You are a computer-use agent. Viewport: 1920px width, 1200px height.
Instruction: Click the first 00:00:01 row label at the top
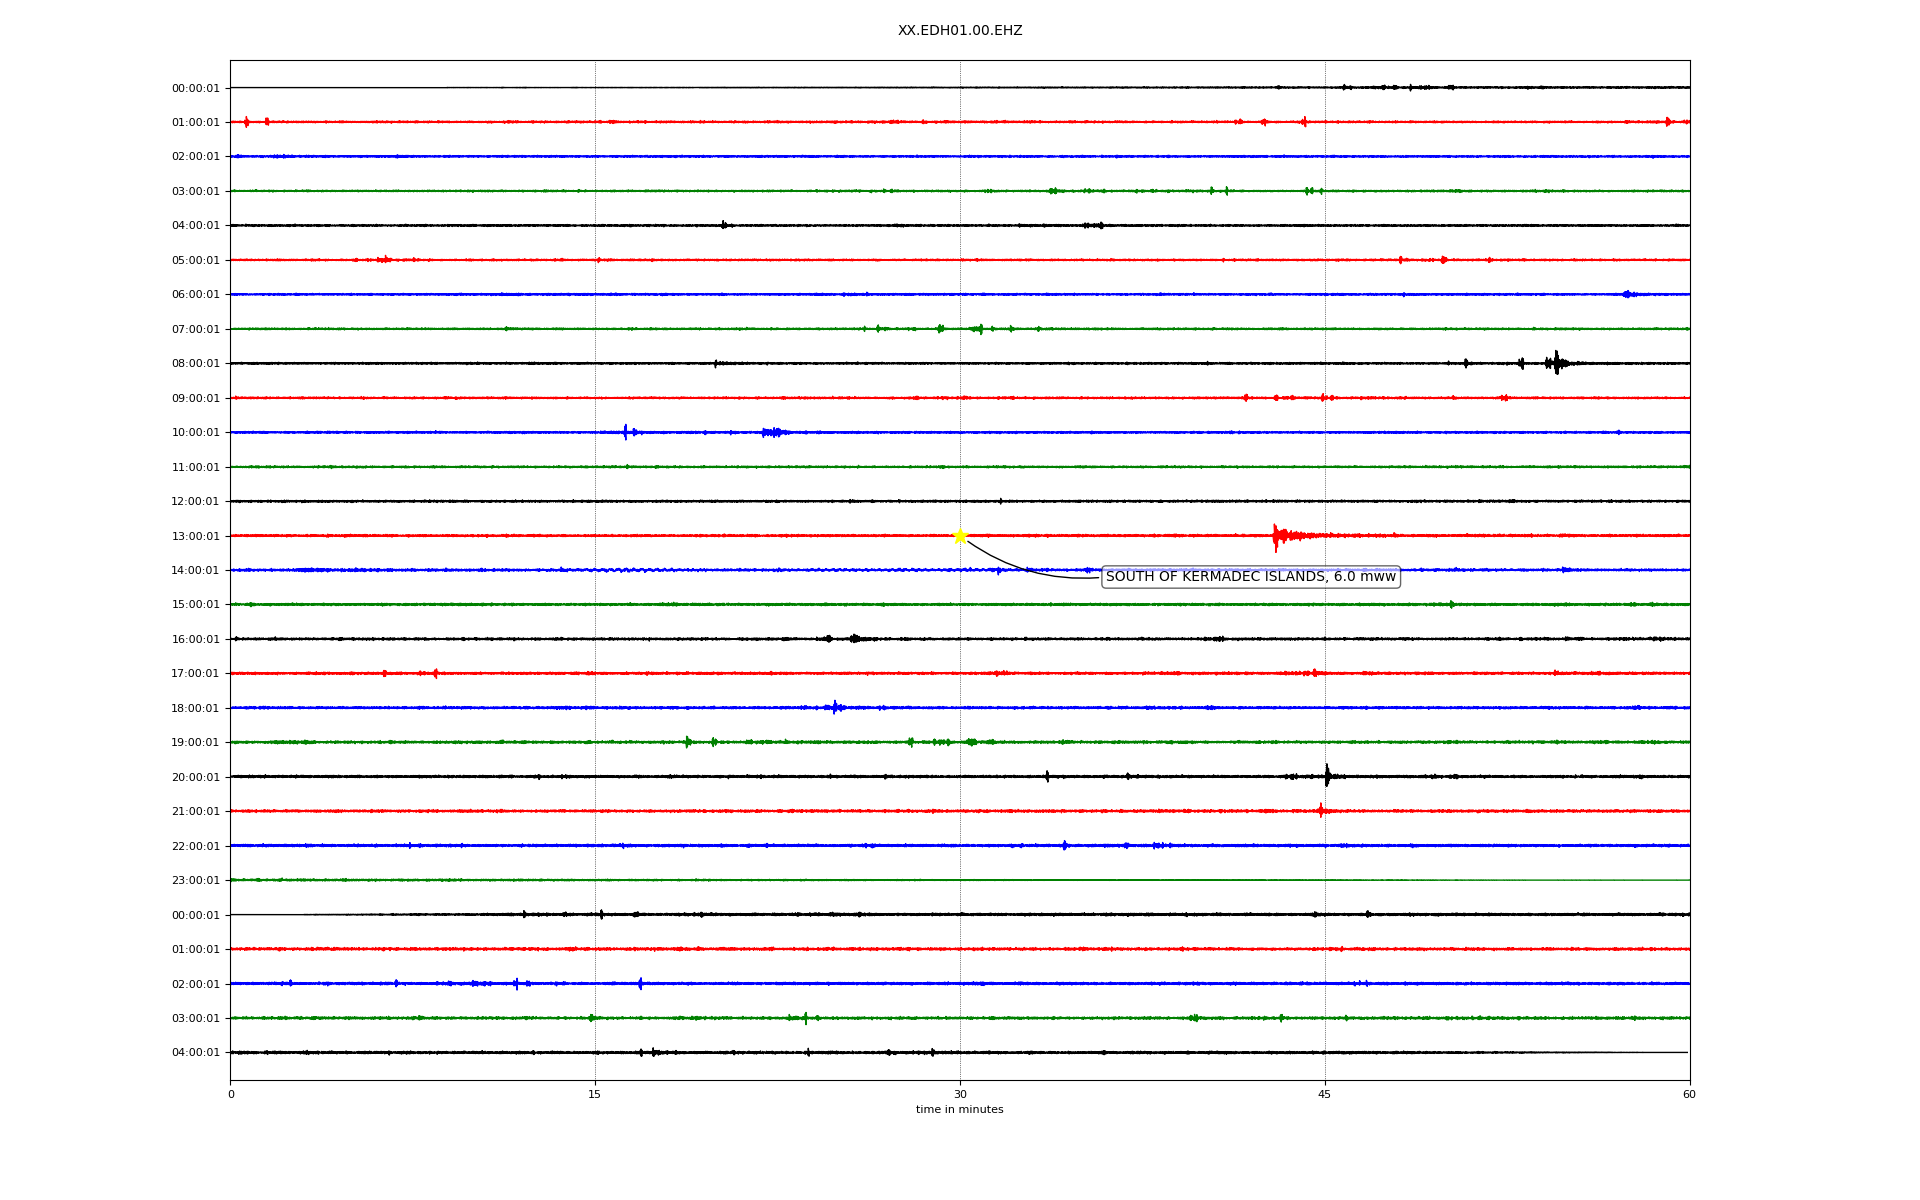[195, 89]
